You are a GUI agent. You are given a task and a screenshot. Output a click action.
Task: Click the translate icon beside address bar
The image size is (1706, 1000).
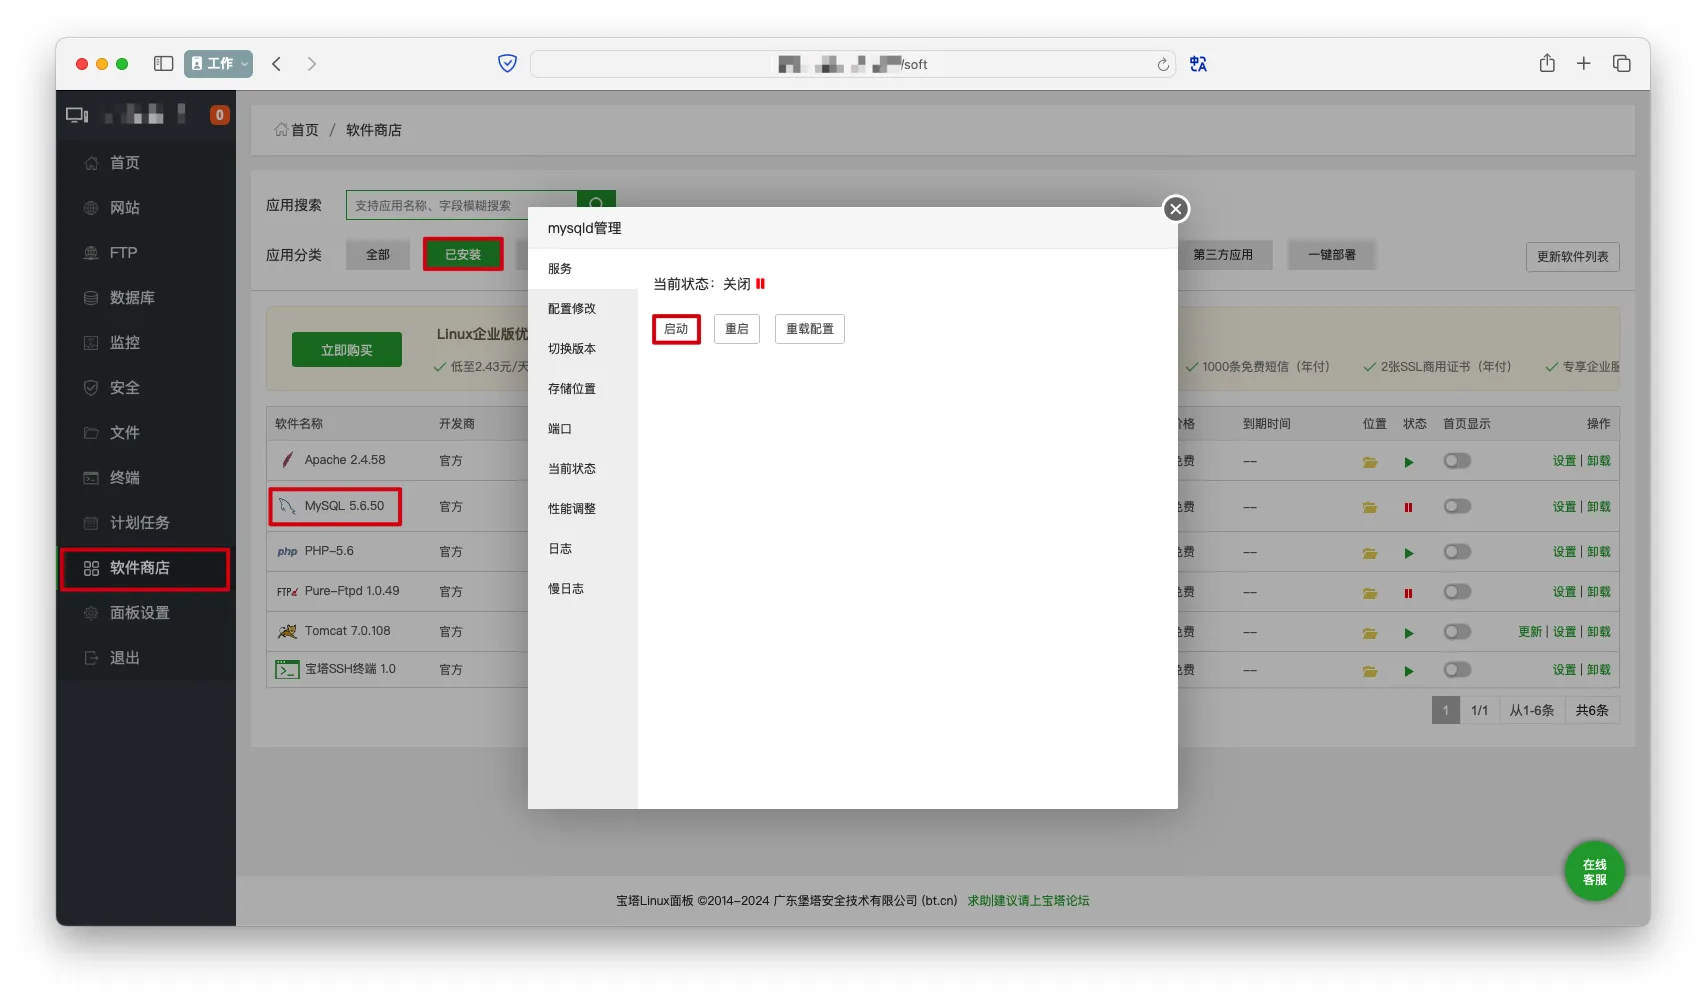tap(1198, 64)
